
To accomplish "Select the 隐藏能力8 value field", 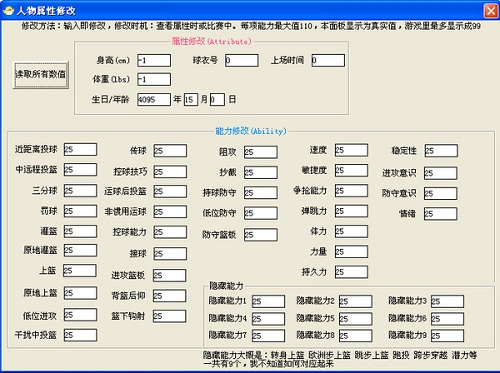I will pyautogui.click(x=355, y=336).
